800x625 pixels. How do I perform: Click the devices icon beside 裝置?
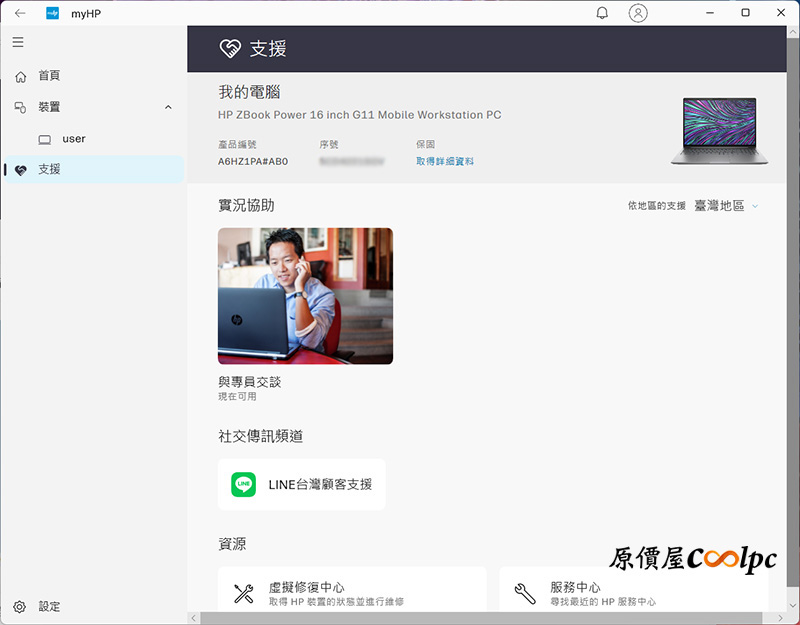click(x=20, y=108)
